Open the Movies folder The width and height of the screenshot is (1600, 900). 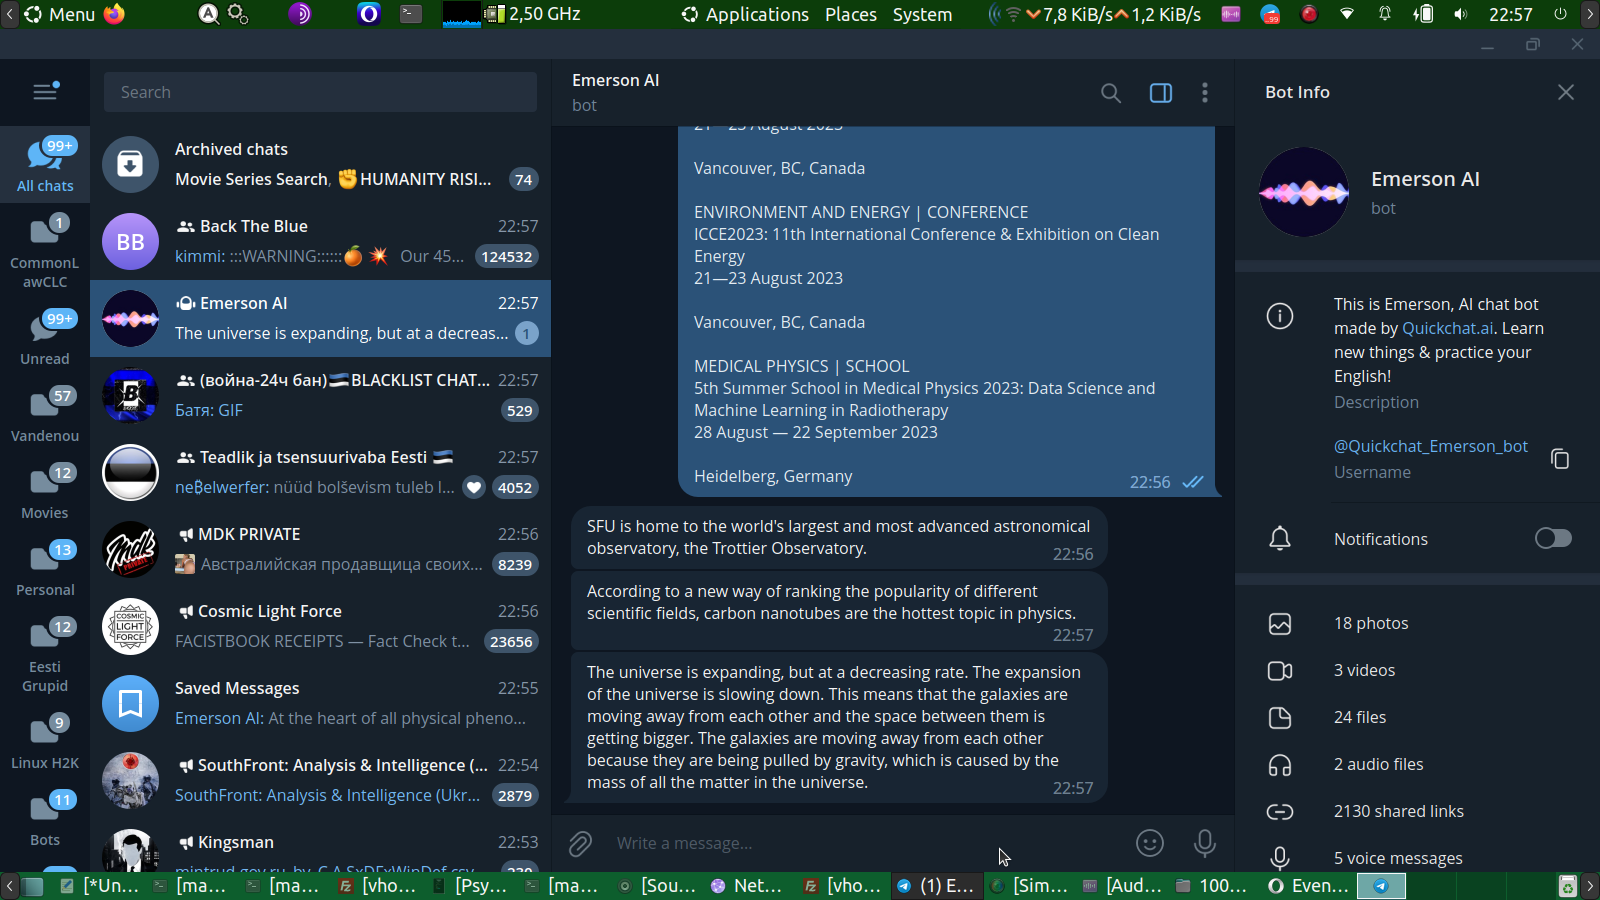45,492
